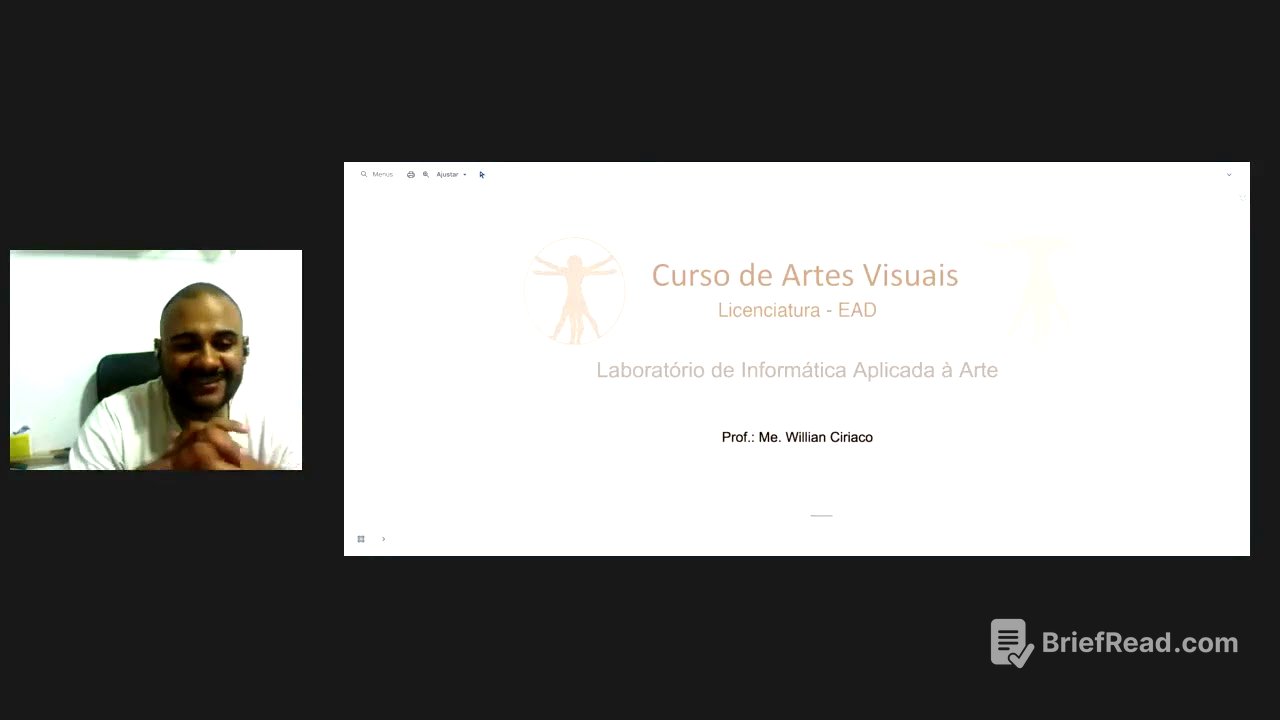
Task: Click the Menus search field label
Action: pos(383,174)
